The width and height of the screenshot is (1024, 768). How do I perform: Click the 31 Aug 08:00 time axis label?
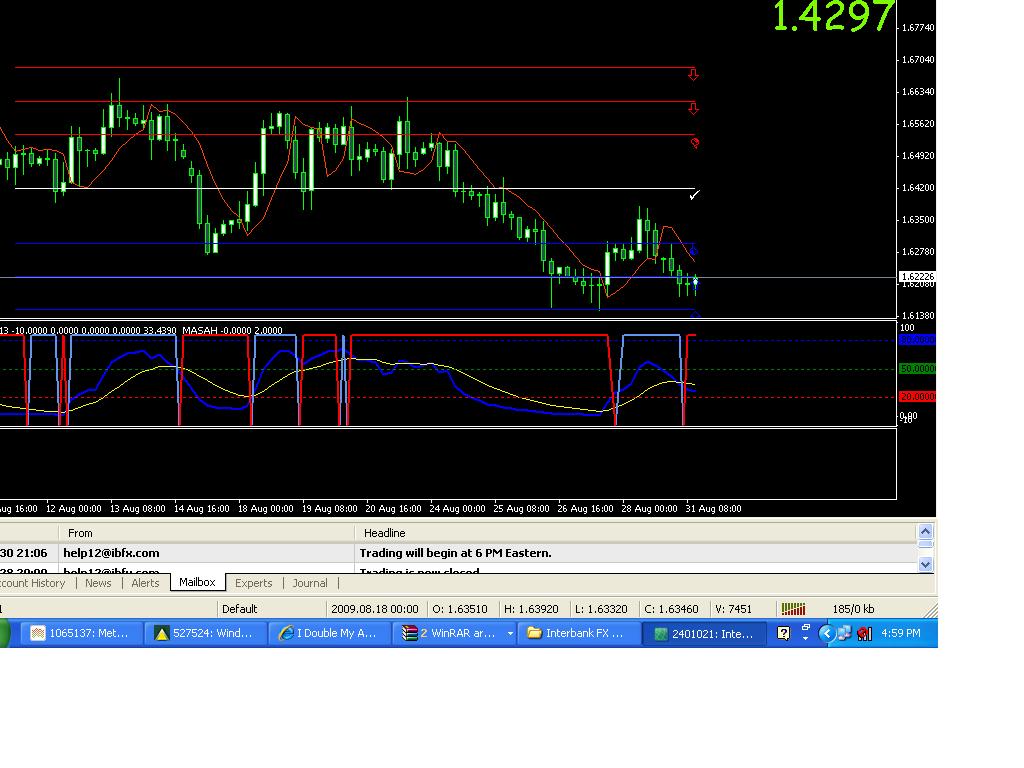tap(713, 508)
